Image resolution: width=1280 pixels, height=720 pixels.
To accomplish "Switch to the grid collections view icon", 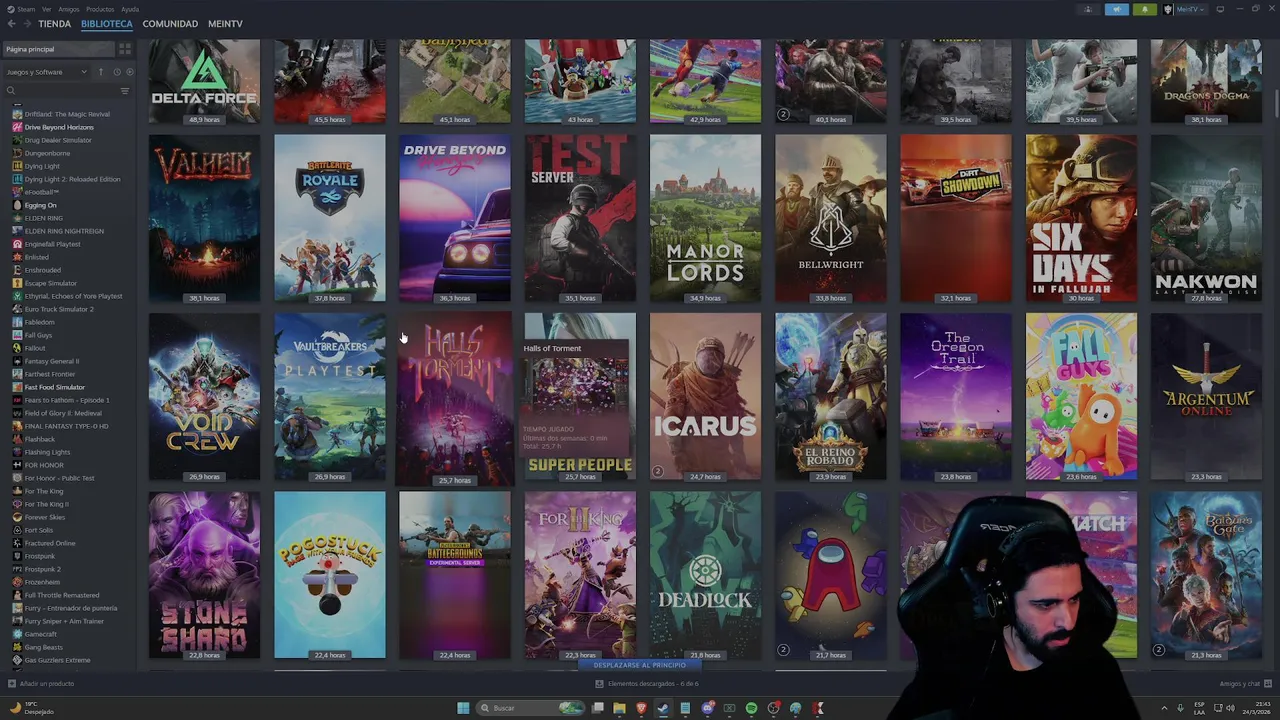I will (x=125, y=49).
